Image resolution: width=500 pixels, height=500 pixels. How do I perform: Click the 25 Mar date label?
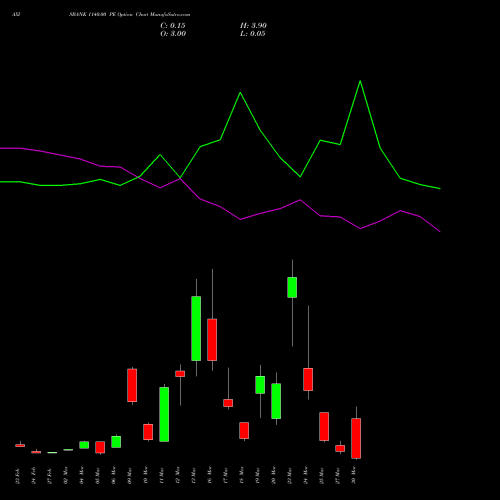[322, 476]
